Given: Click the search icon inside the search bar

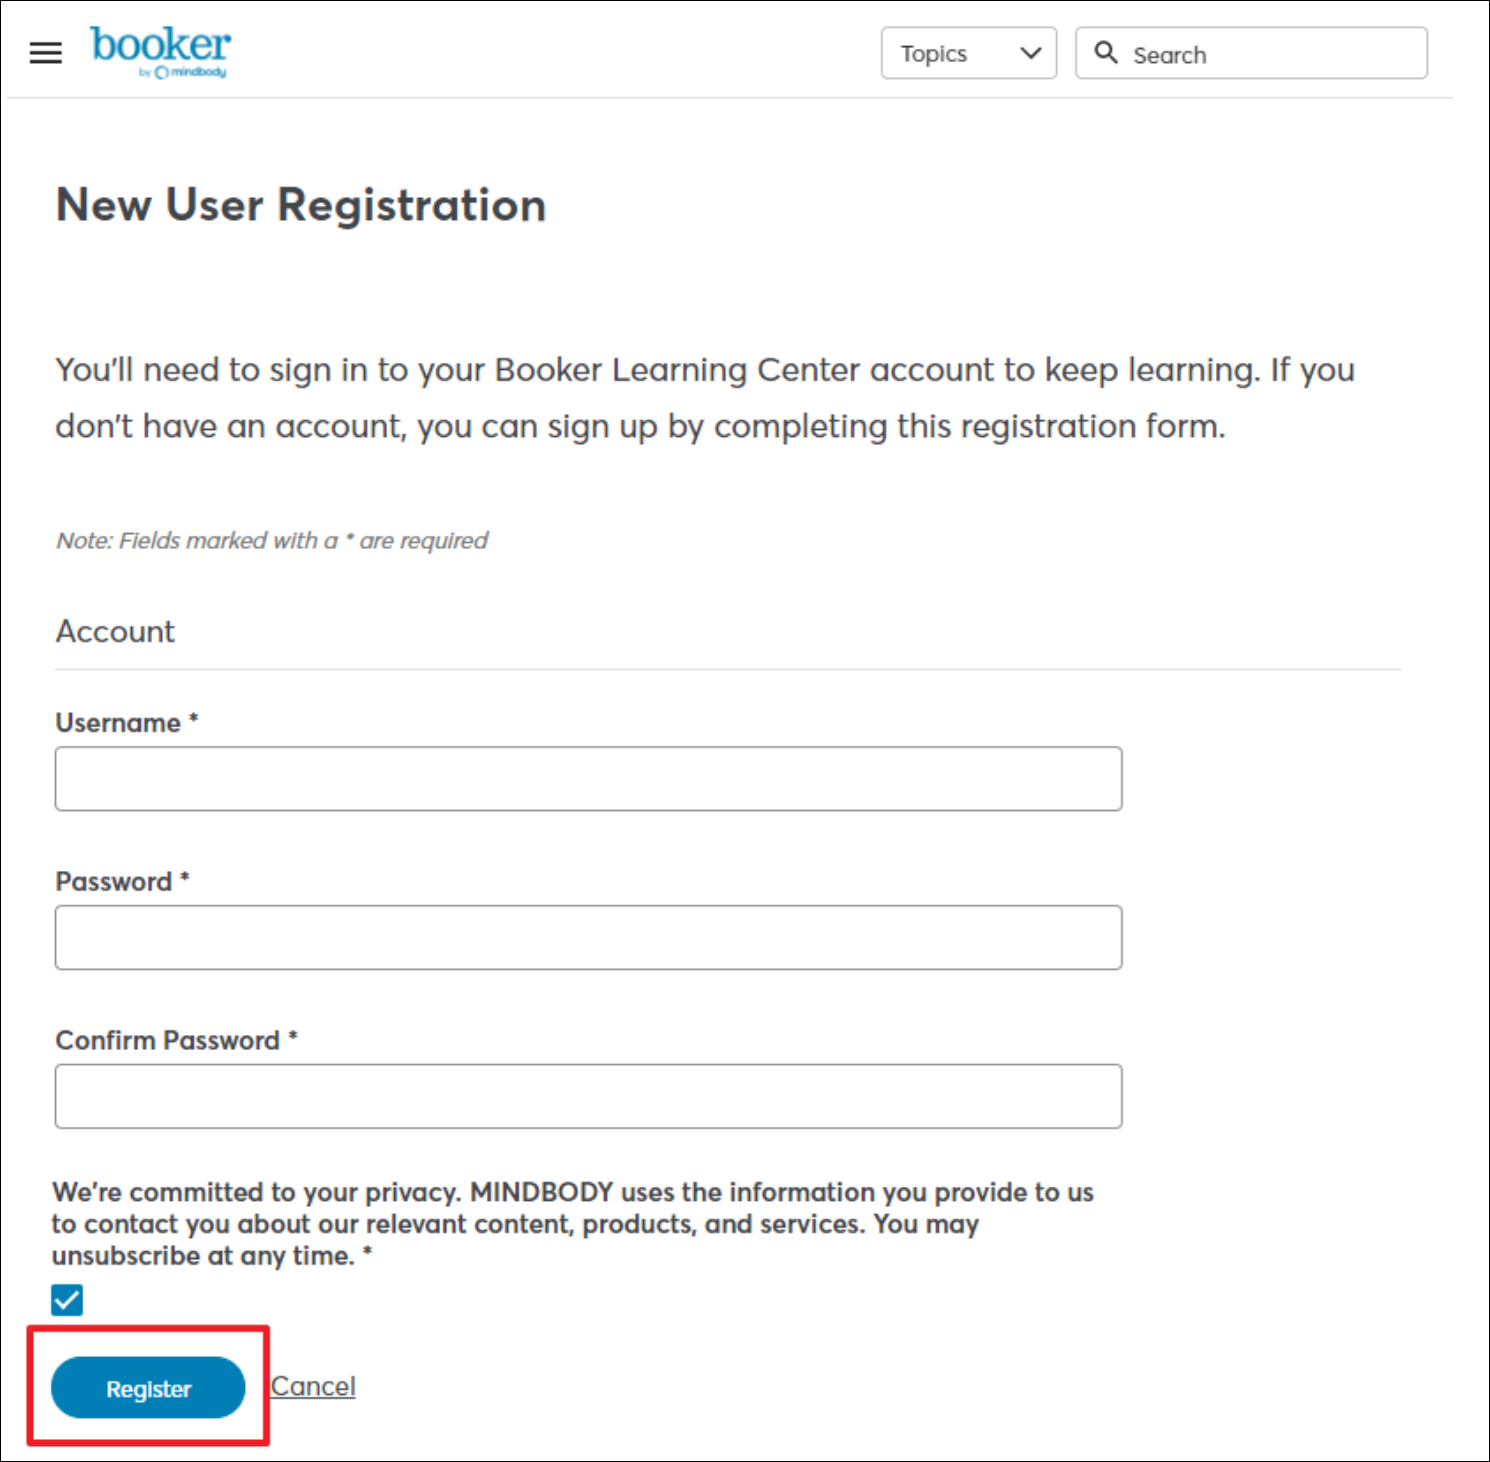Looking at the screenshot, I should pos(1107,52).
